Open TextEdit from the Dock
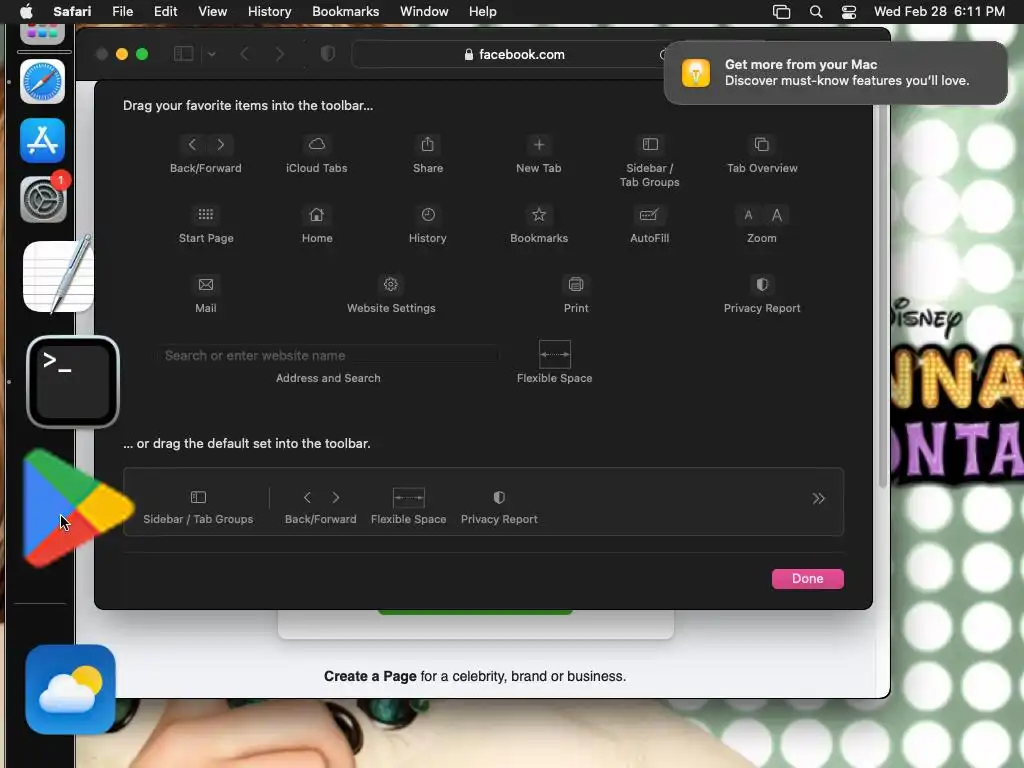Viewport: 1024px width, 768px height. tap(58, 276)
